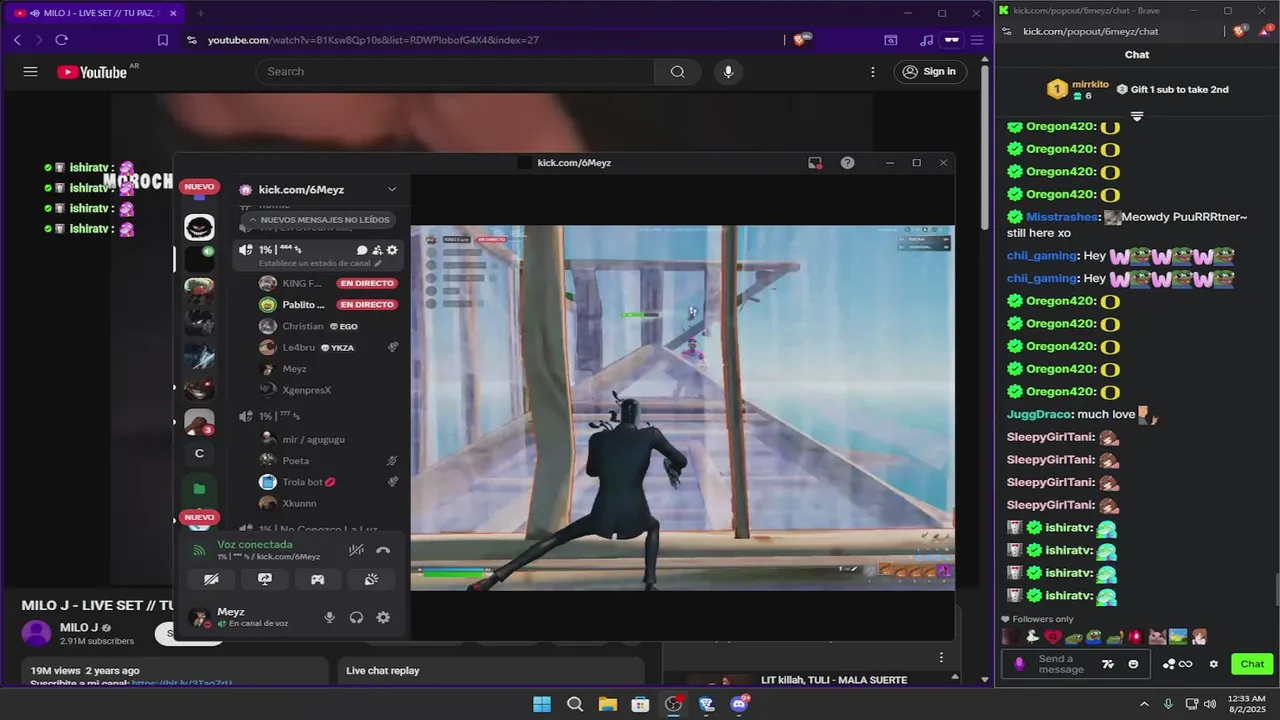Focus the Send a message field
The height and width of the screenshot is (720, 1280).
1061,664
